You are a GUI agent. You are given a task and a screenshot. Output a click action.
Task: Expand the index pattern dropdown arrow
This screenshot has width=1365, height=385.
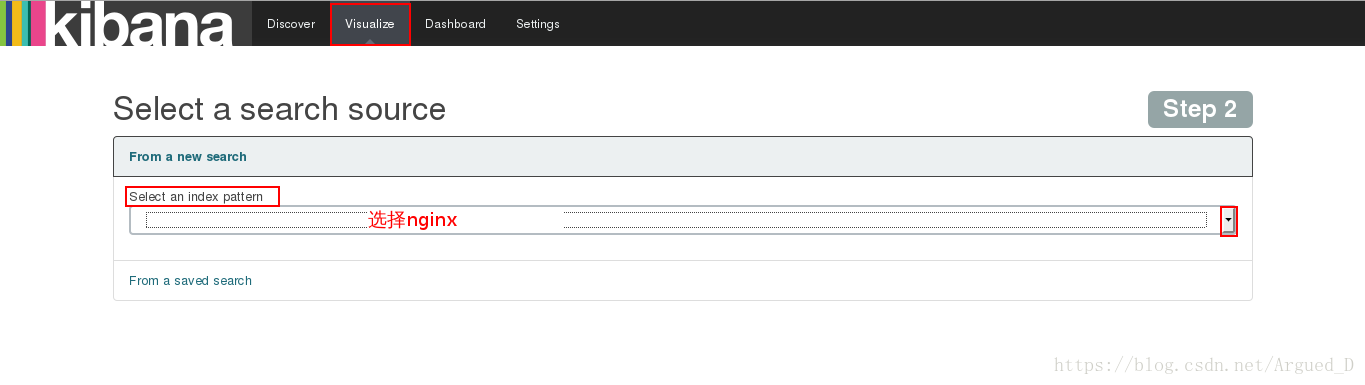(1228, 220)
